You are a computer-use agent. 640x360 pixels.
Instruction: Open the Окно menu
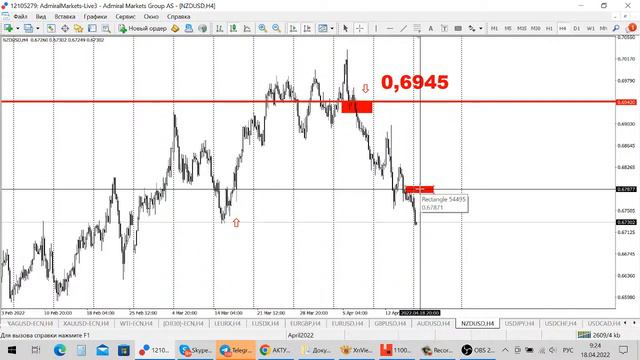151,17
